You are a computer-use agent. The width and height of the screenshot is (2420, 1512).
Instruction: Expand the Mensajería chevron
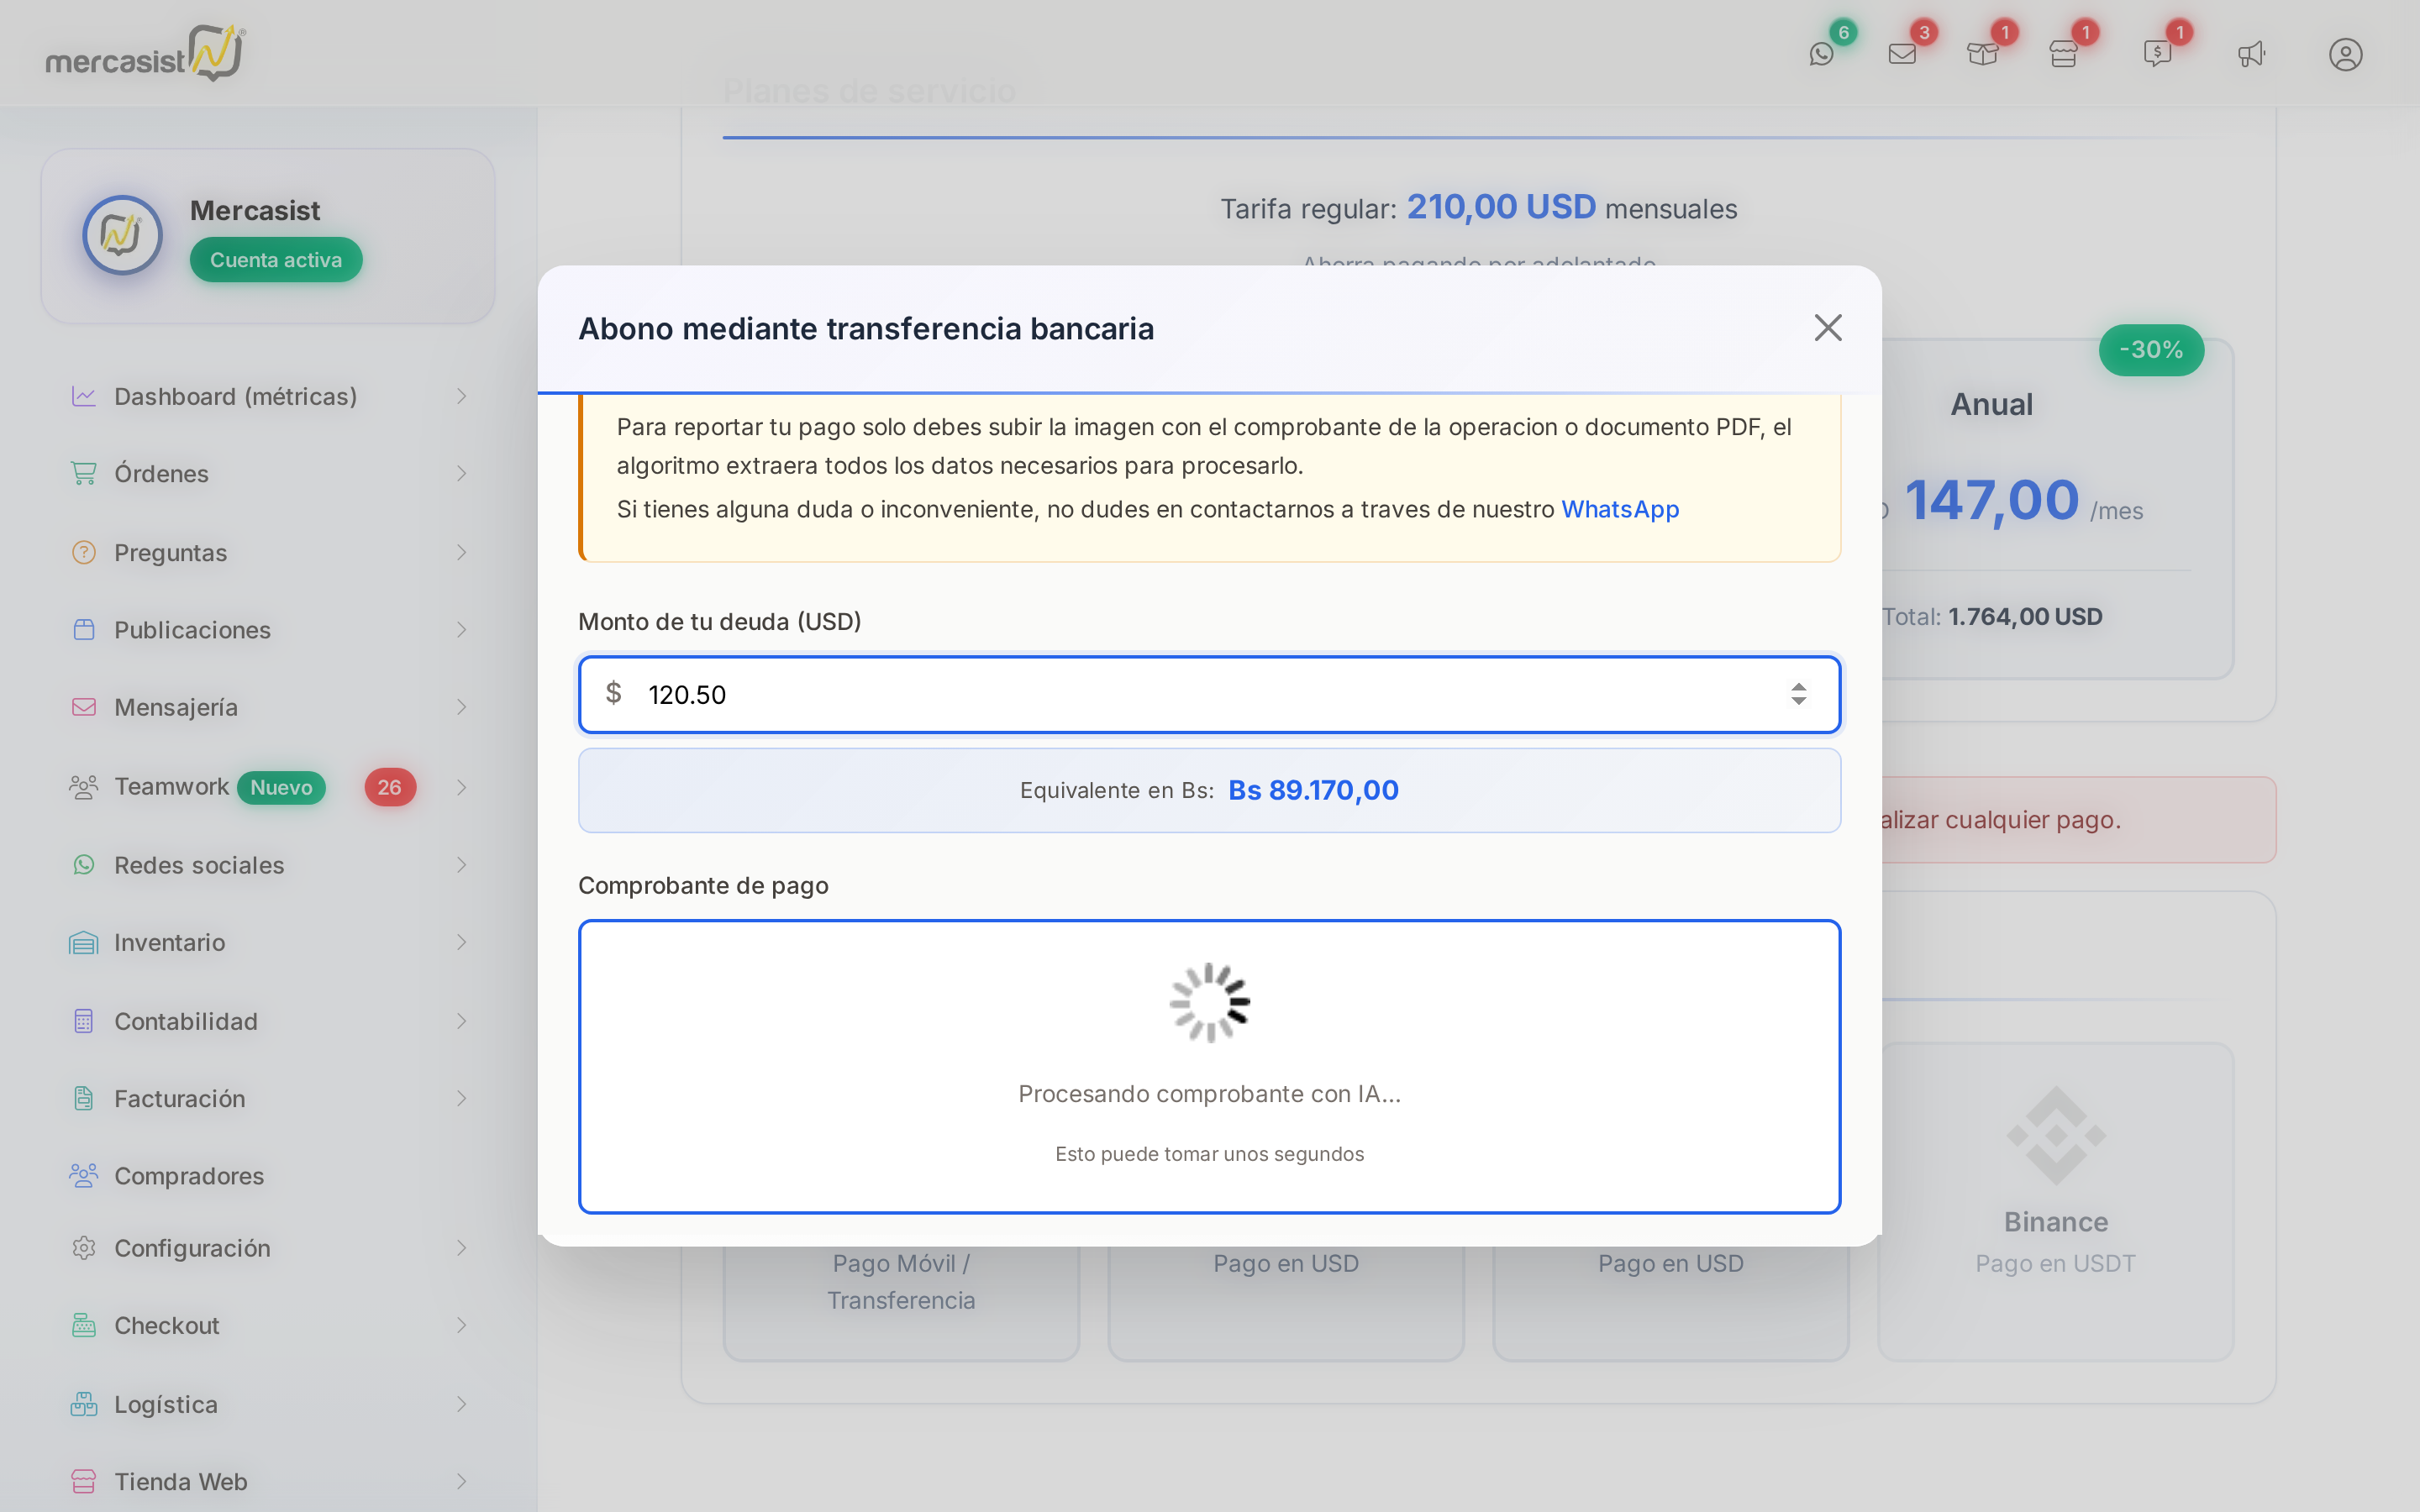(x=461, y=707)
